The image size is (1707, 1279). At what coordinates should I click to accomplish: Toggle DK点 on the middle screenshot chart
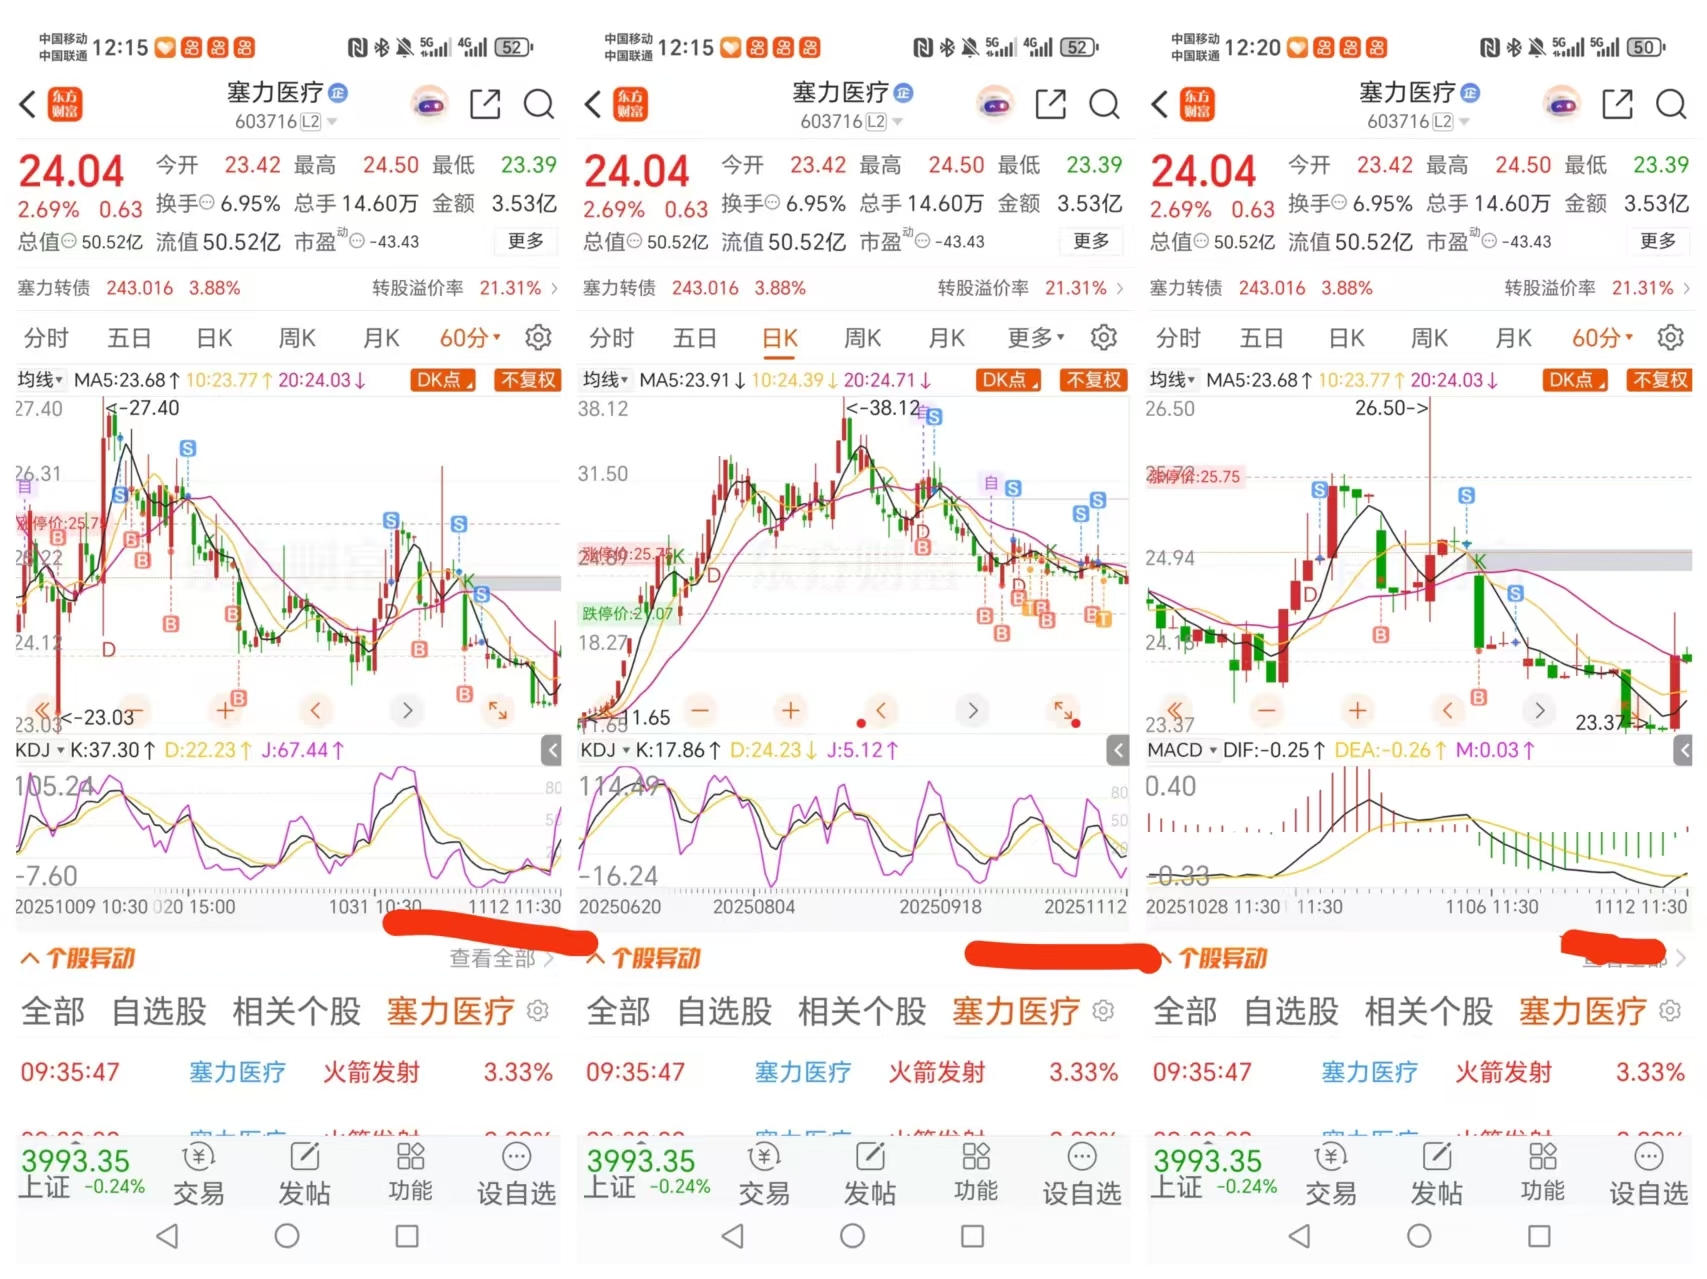(1009, 380)
